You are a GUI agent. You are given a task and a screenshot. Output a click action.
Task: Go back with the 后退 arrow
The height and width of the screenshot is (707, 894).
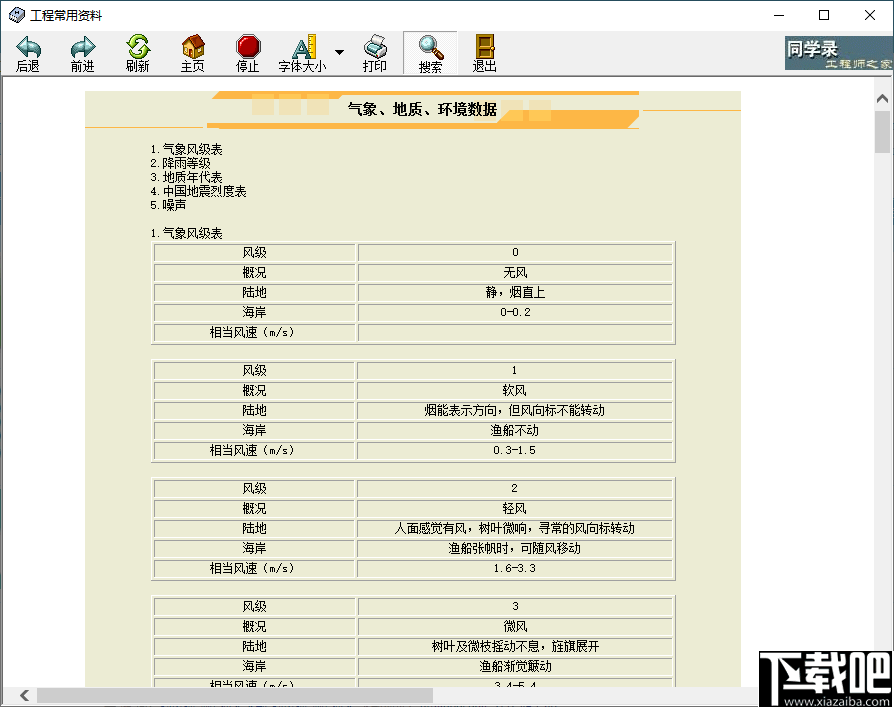click(x=27, y=54)
